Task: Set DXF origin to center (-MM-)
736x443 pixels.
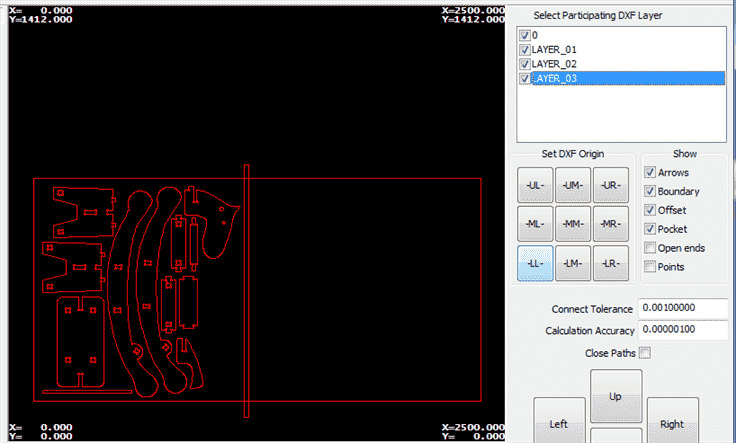Action: tap(573, 224)
